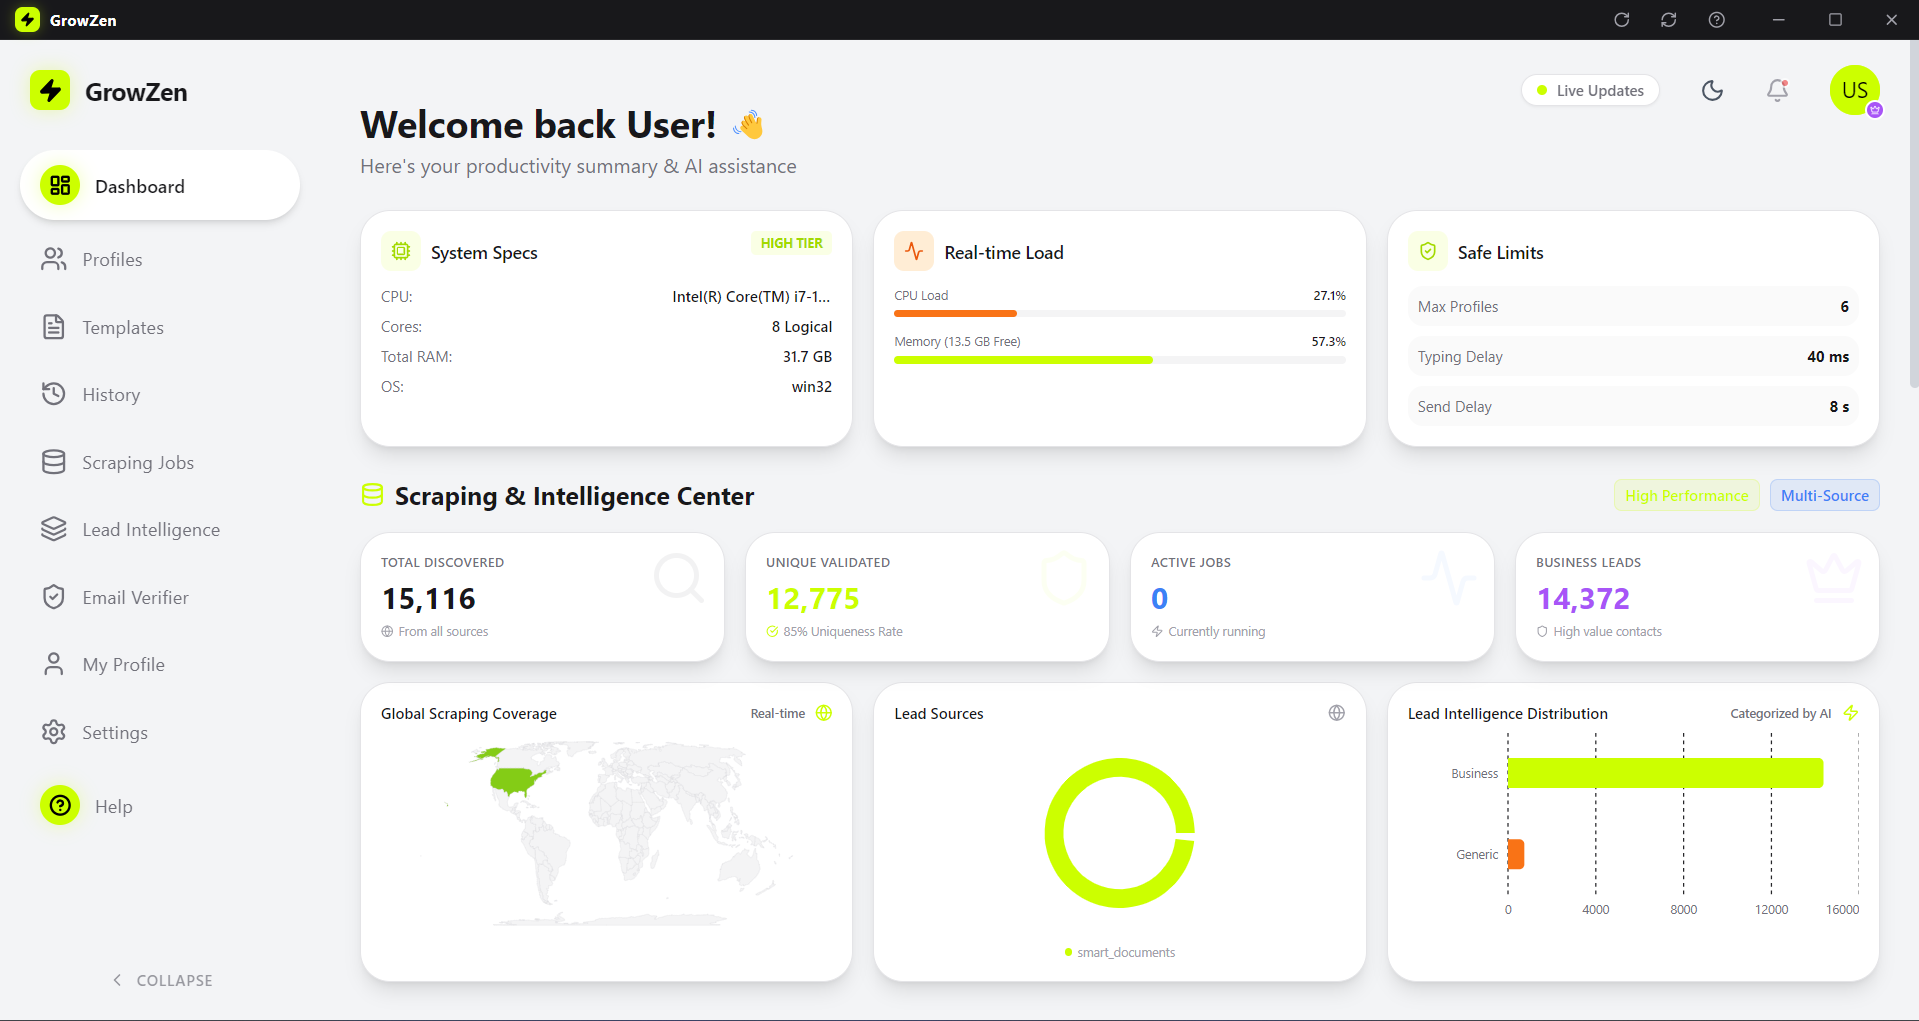Image resolution: width=1919 pixels, height=1021 pixels.
Task: Toggle dark mode with the moon icon
Action: 1712,90
